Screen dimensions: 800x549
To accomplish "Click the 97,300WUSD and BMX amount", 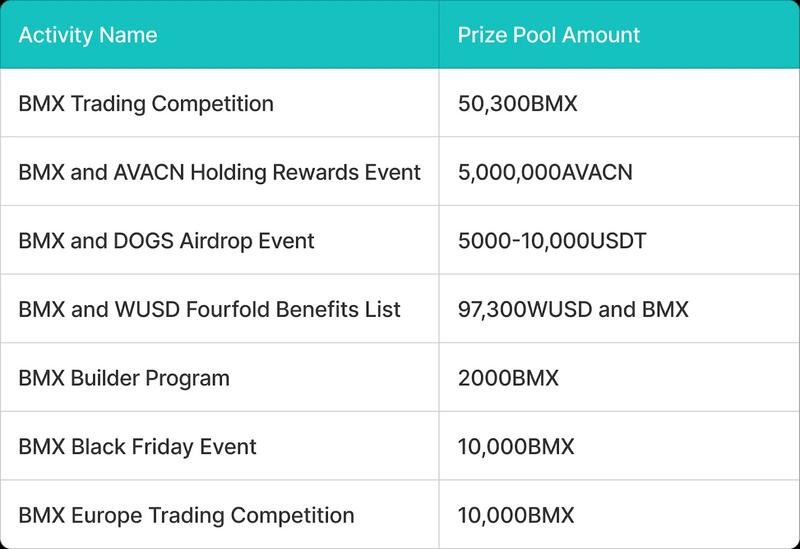I will click(x=573, y=309).
